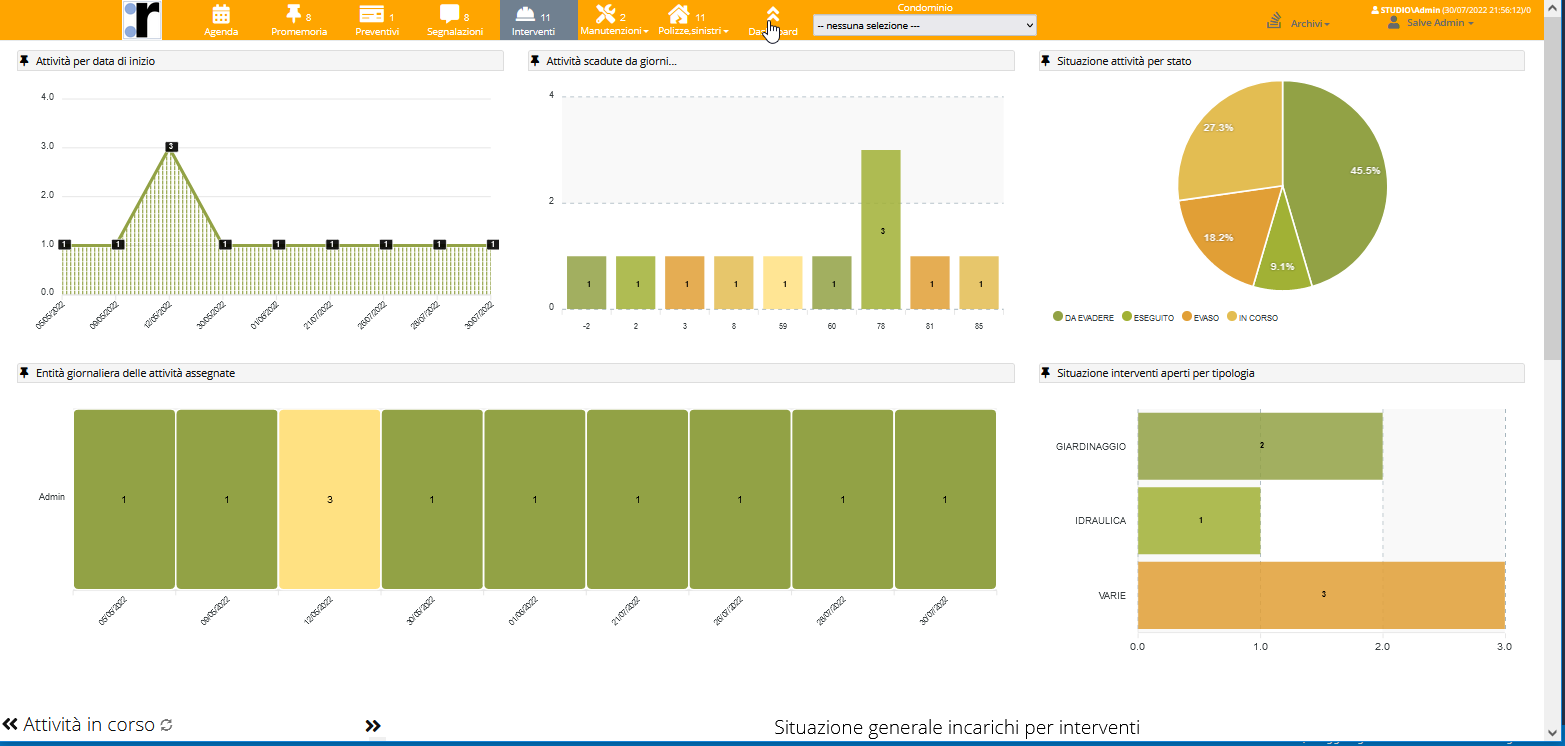Click the GIARDINAGGIO horizontal bar
The image size is (1565, 746).
(1260, 445)
